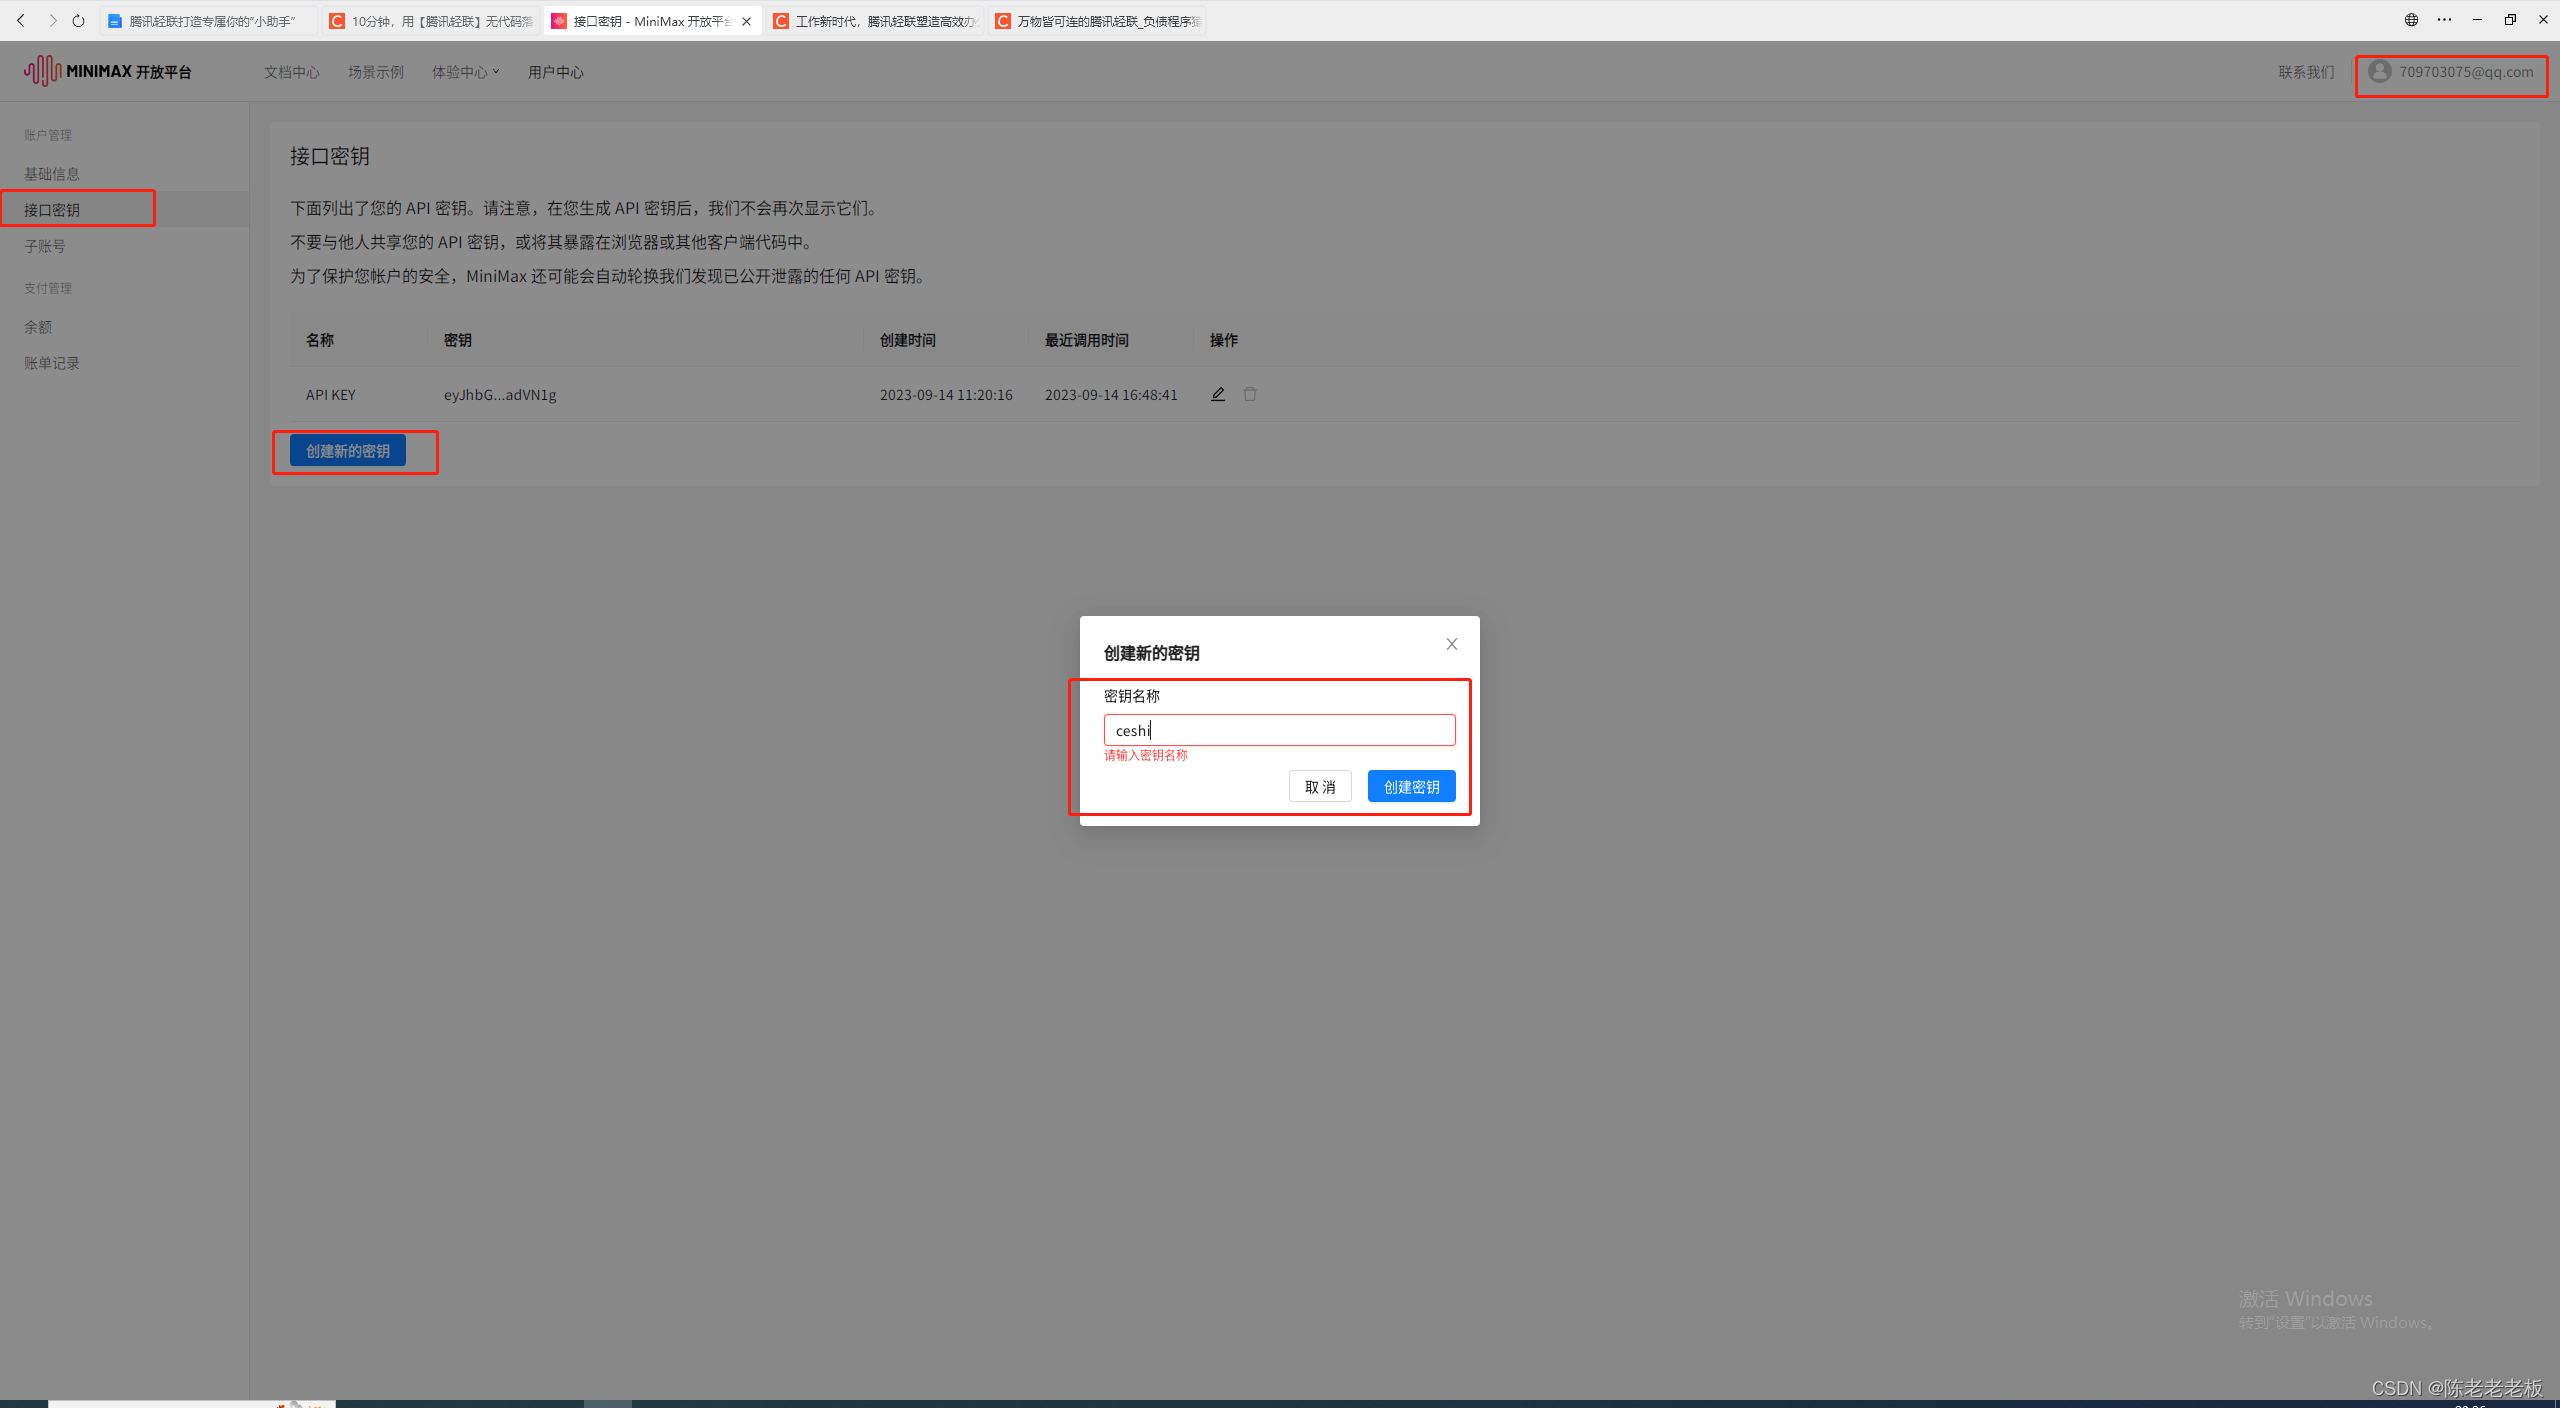This screenshot has width=2560, height=1408.
Task: Click the 名称 column header
Action: pos(320,340)
